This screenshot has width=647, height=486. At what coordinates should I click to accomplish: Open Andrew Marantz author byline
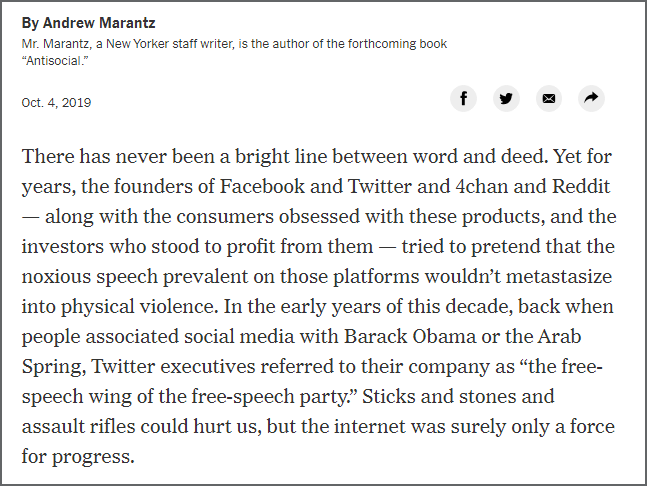pos(99,23)
